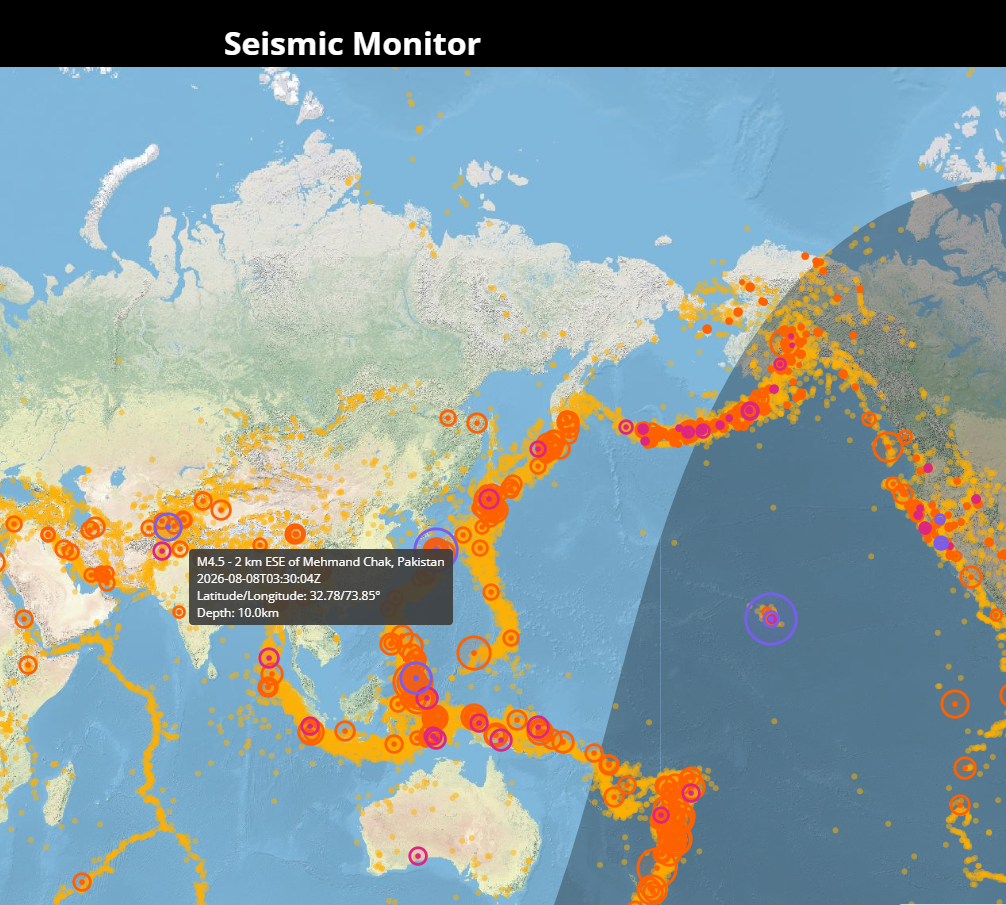Image resolution: width=1006 pixels, height=905 pixels.
Task: Click the Depth: 10.0km tooltip line
Action: pyautogui.click(x=237, y=613)
